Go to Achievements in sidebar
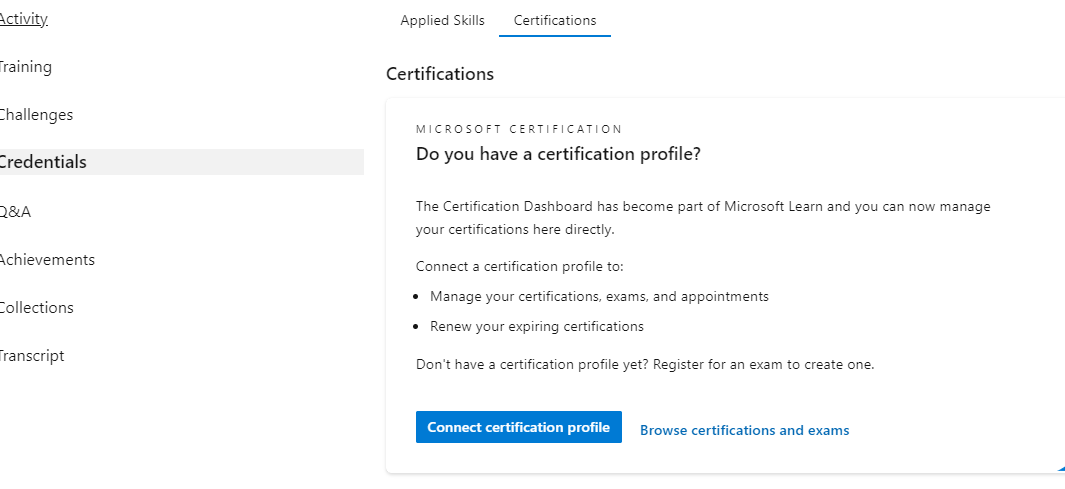The width and height of the screenshot is (1065, 489). point(47,259)
